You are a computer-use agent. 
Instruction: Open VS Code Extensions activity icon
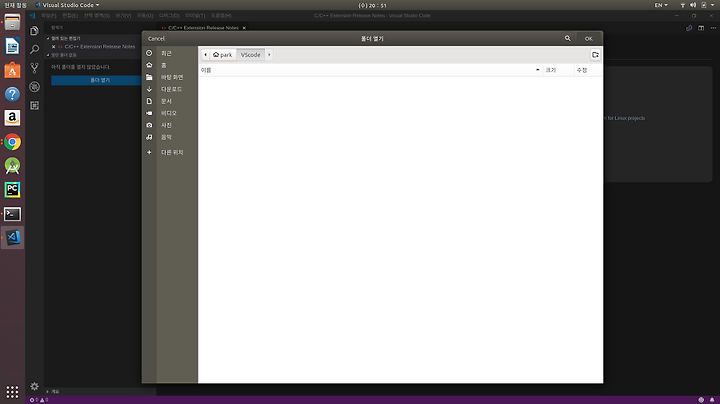[34, 106]
